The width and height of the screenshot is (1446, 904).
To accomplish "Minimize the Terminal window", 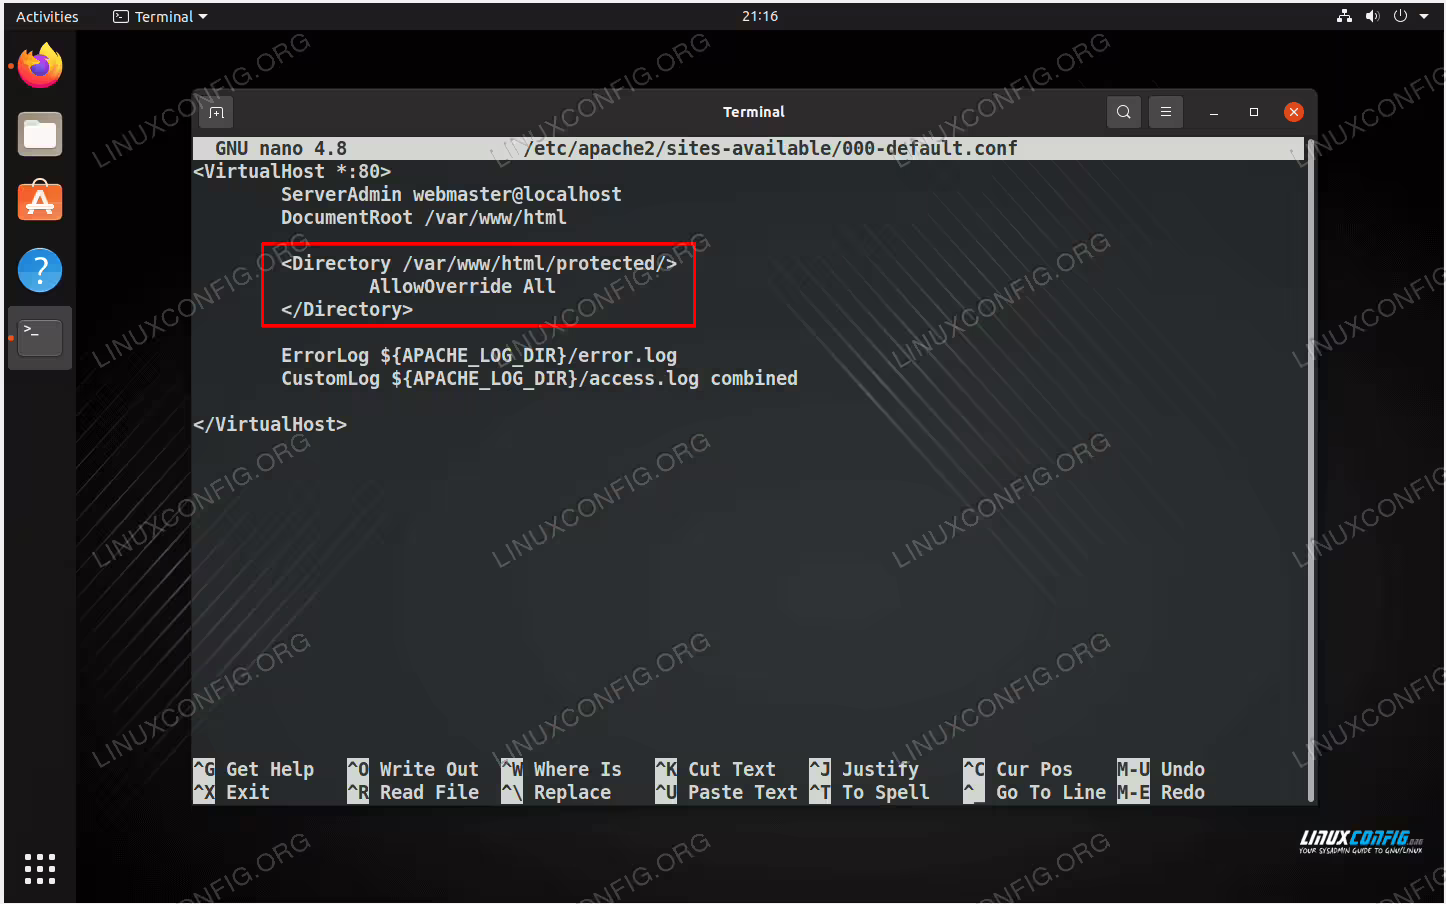I will click(x=1214, y=112).
